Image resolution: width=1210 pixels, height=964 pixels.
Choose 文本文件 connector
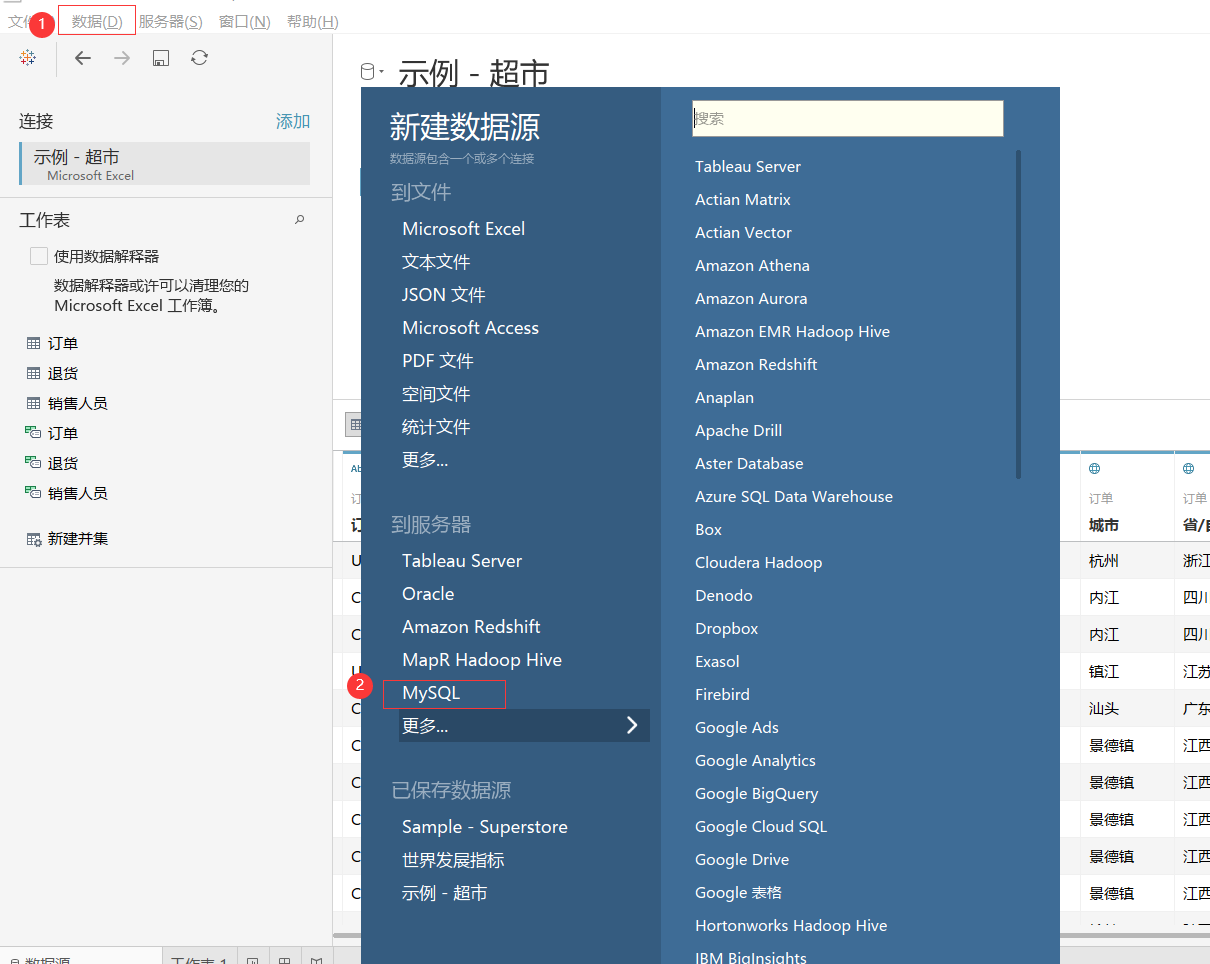point(436,261)
